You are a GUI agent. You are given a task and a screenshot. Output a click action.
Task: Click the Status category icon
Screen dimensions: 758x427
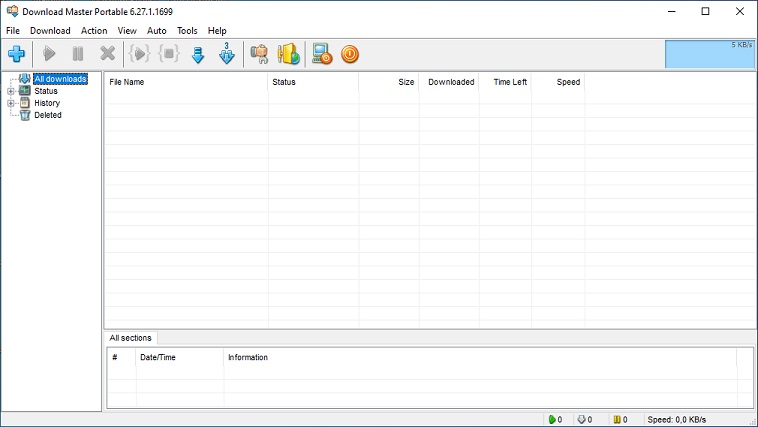[25, 90]
